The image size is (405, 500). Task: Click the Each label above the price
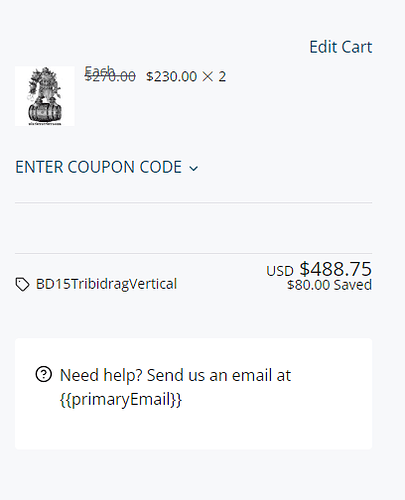pyautogui.click(x=99, y=69)
